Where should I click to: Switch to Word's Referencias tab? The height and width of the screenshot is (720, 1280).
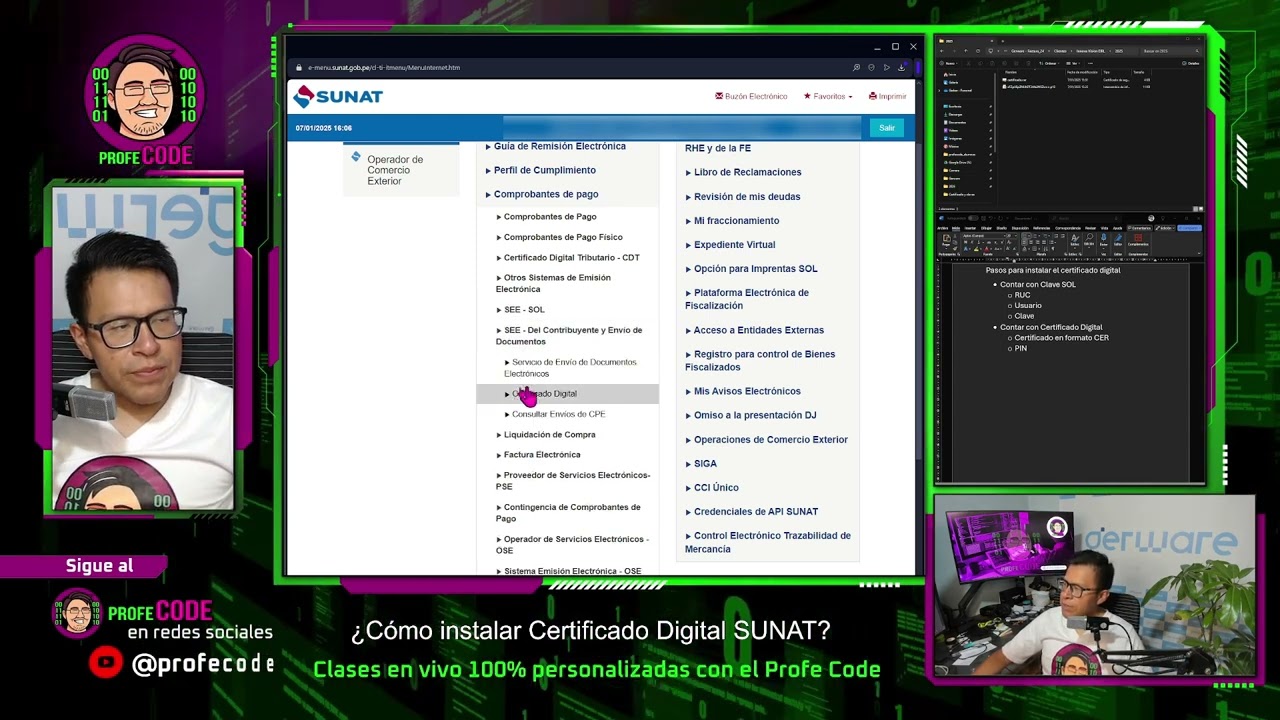click(x=1041, y=228)
